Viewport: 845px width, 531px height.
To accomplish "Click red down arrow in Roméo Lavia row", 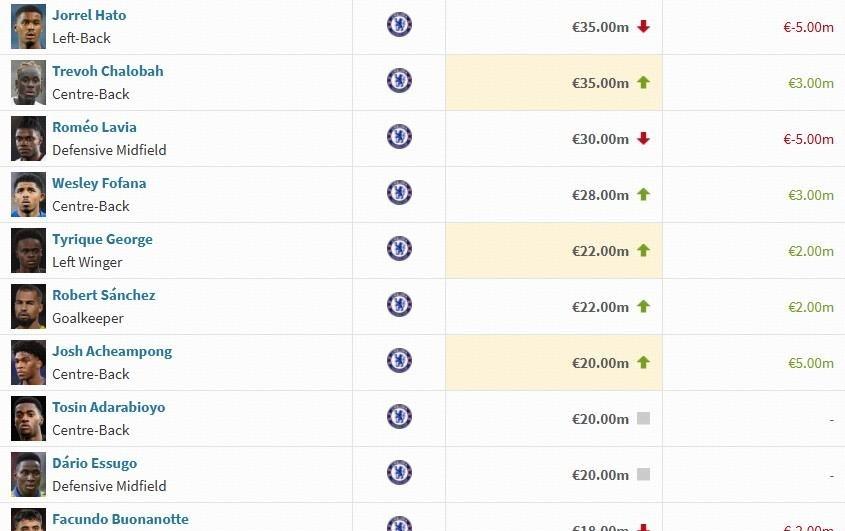I will pos(643,139).
